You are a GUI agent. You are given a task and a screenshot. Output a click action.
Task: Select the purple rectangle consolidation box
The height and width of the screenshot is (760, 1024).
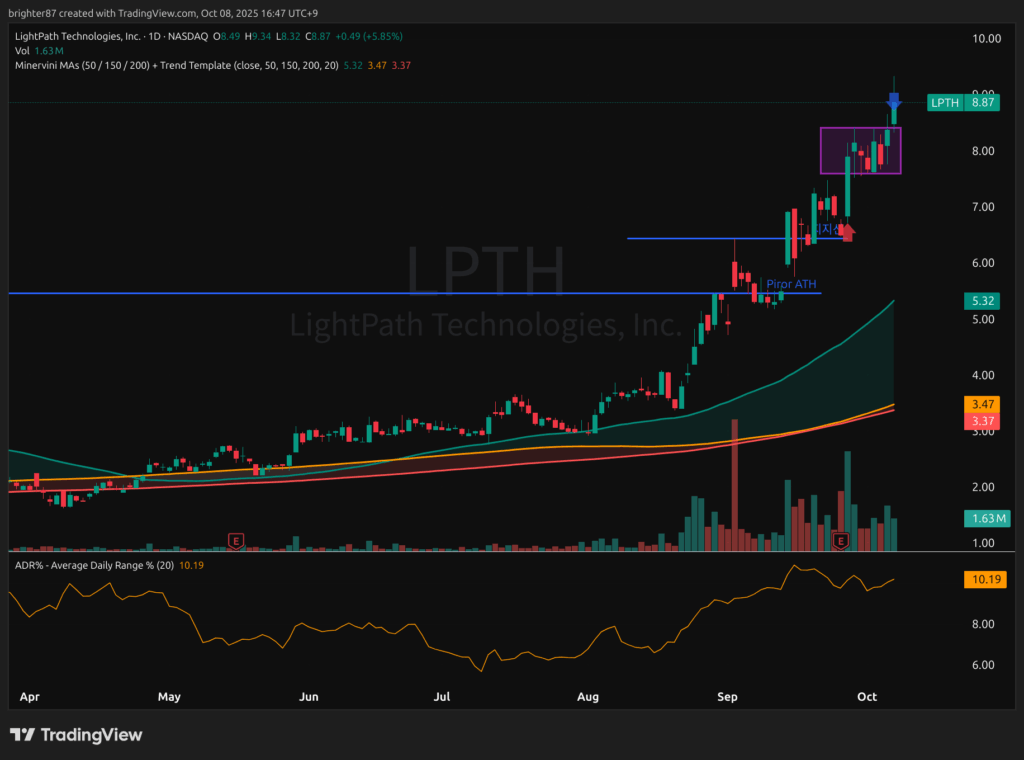(860, 150)
